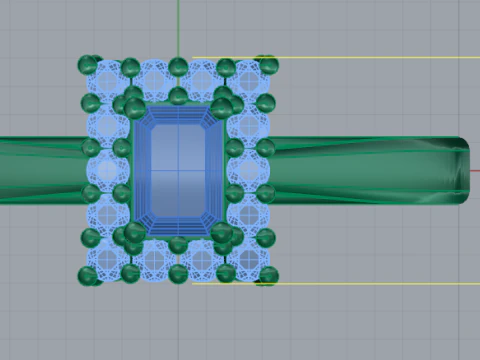Select the green ring band right of halo
The width and height of the screenshot is (480, 360).
[370, 170]
